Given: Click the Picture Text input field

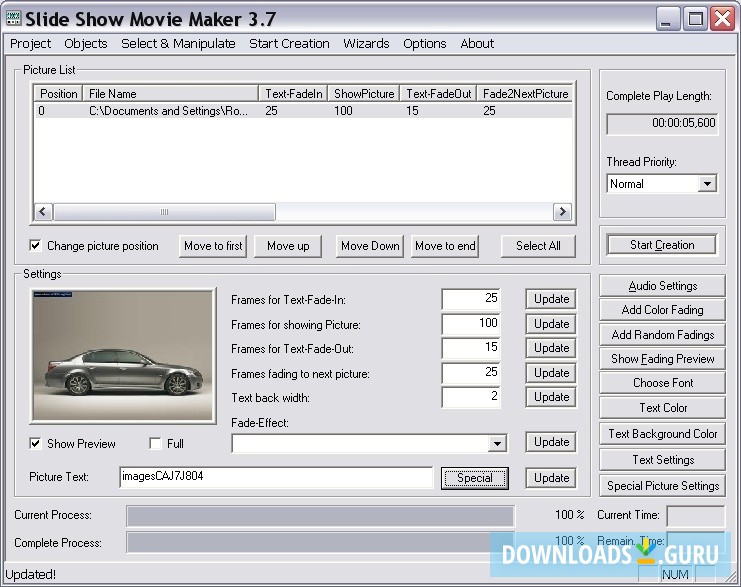Looking at the screenshot, I should point(276,477).
